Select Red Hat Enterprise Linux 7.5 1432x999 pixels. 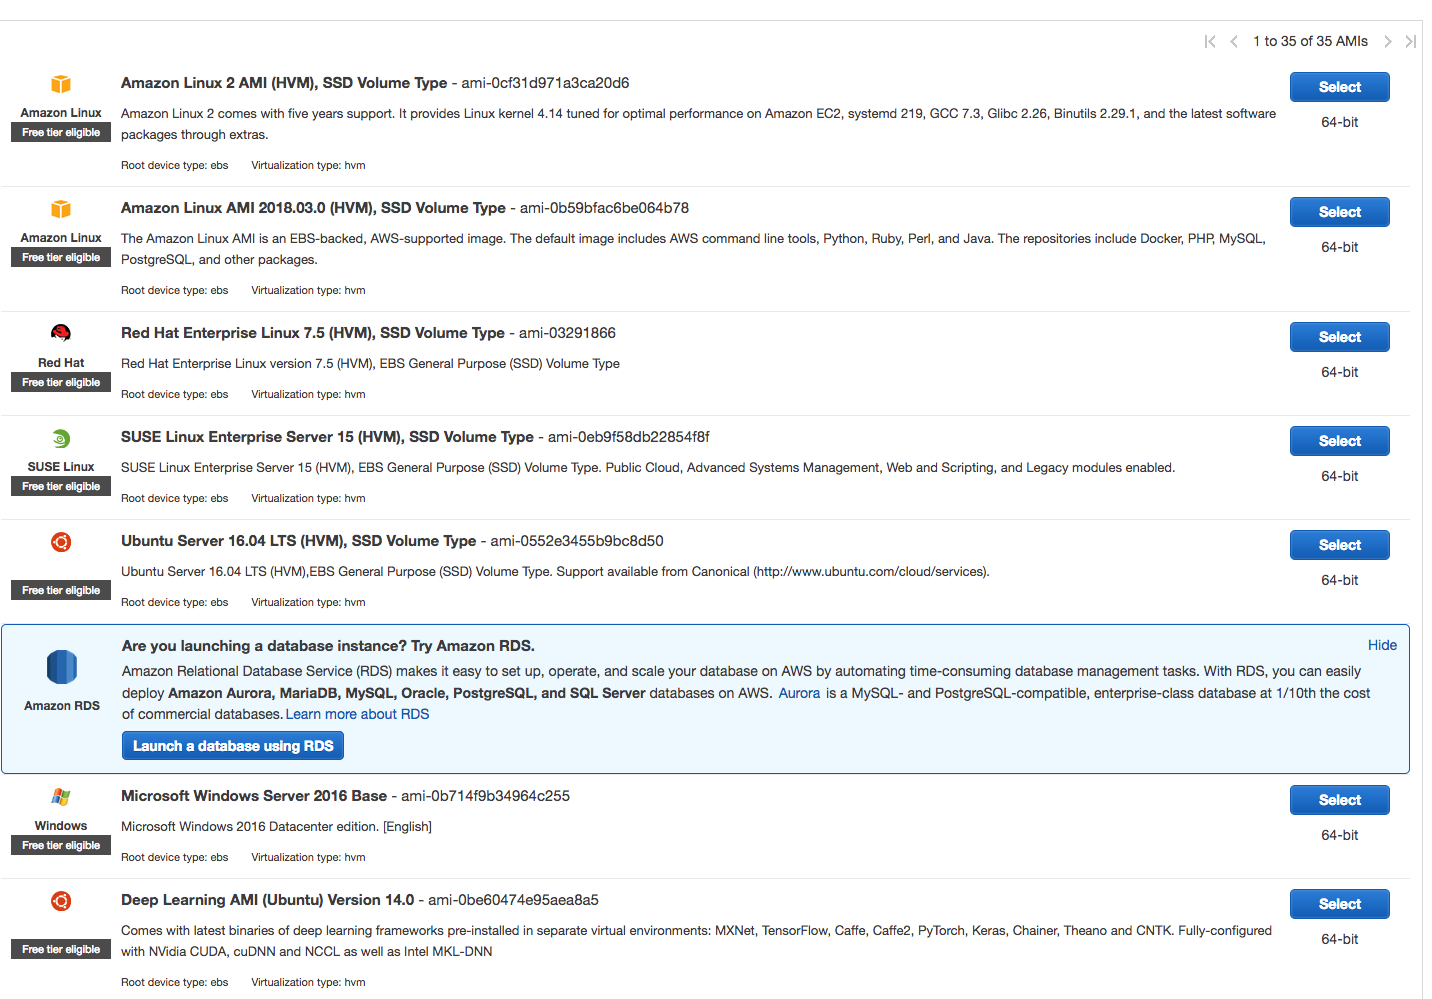coord(1339,337)
